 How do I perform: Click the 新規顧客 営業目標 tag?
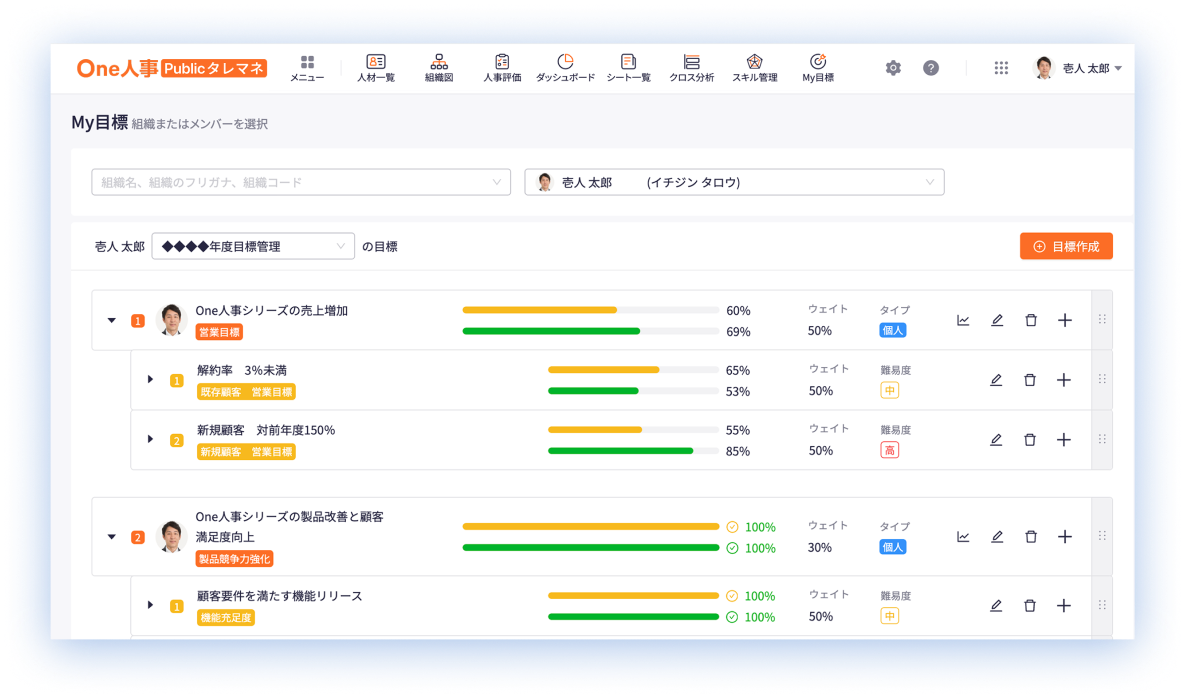[246, 451]
